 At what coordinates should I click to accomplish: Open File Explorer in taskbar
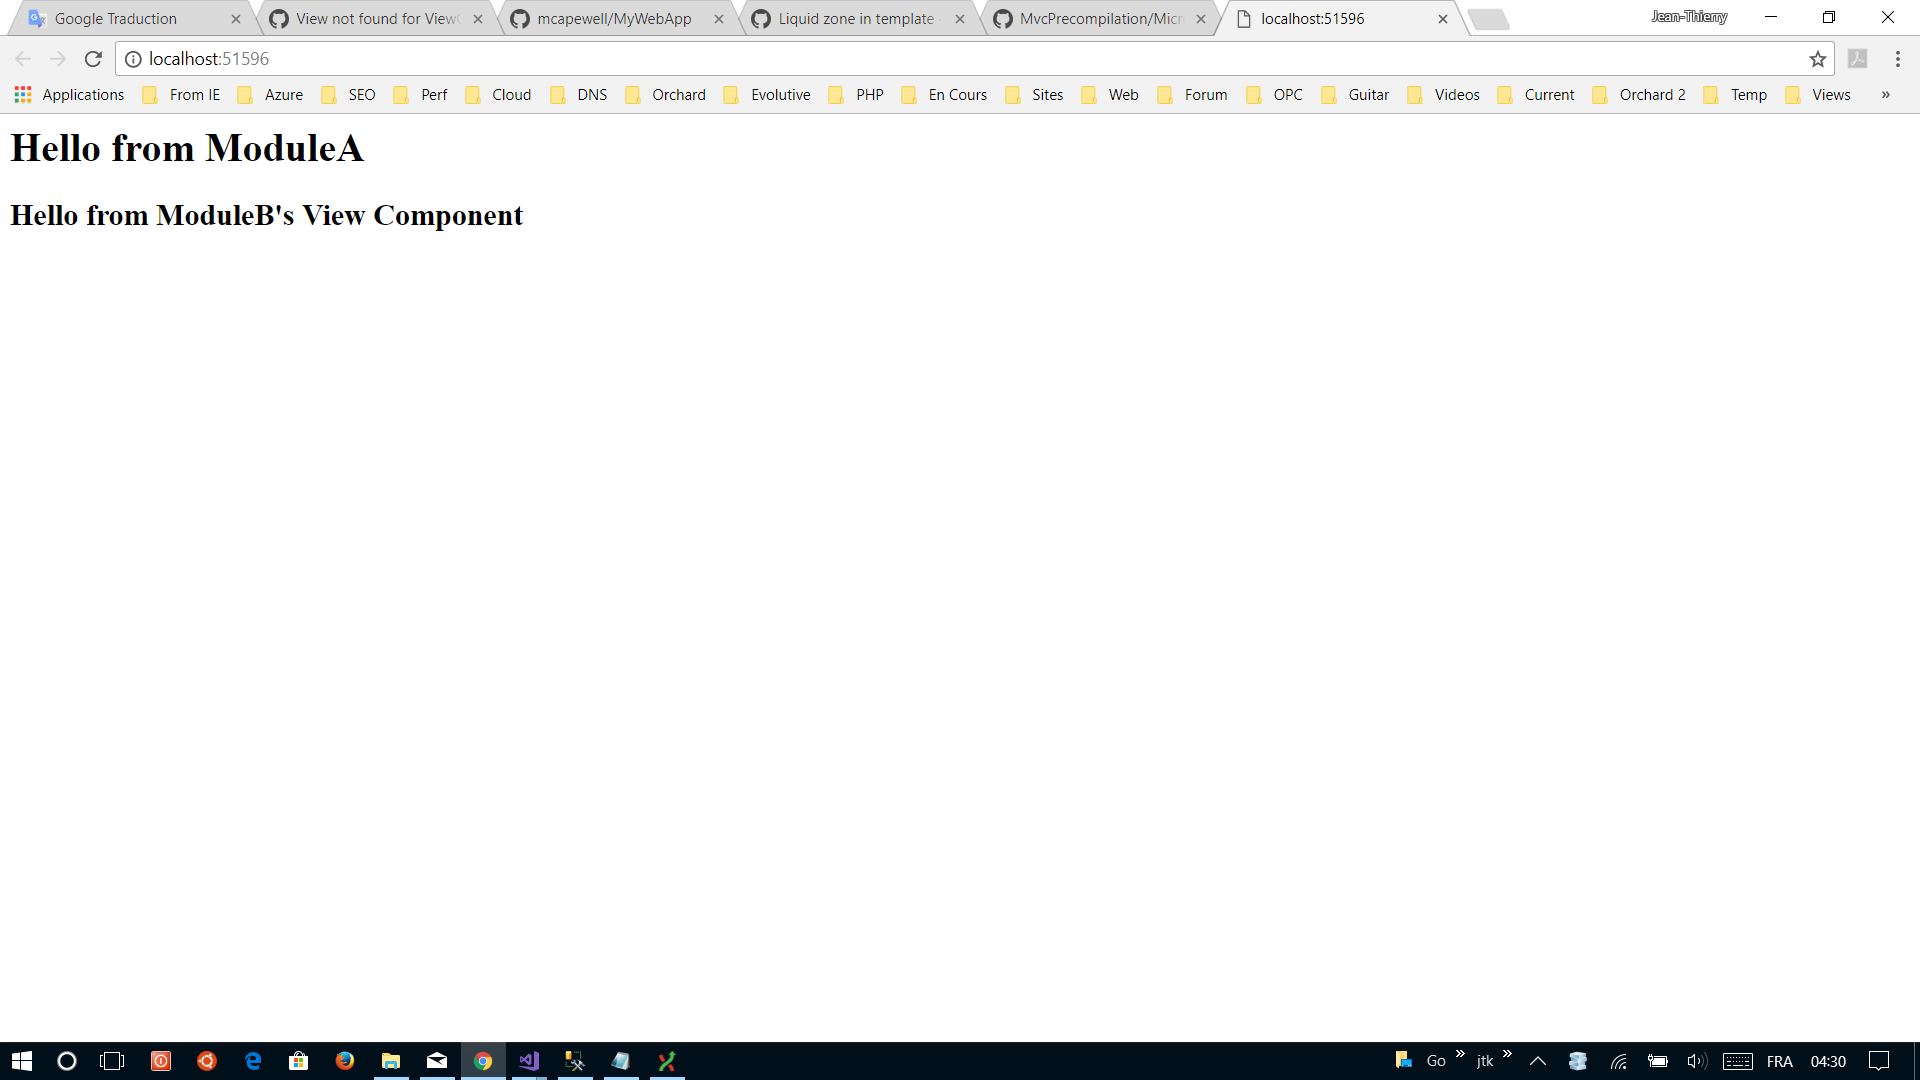(x=391, y=1061)
